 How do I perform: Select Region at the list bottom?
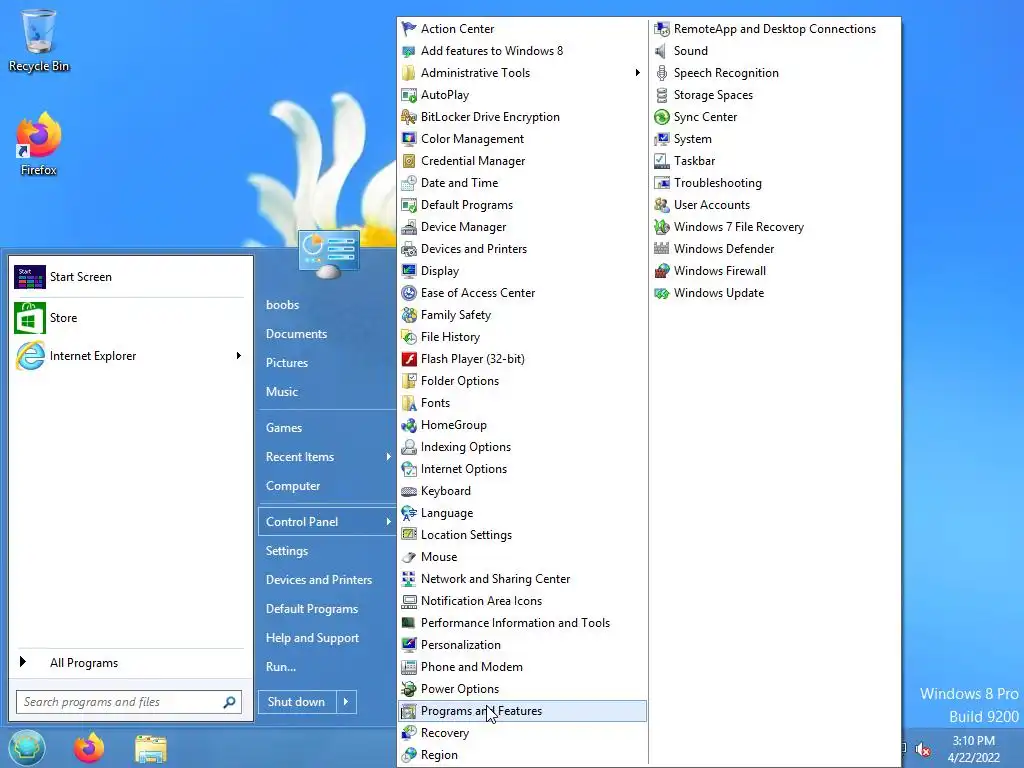522,755
